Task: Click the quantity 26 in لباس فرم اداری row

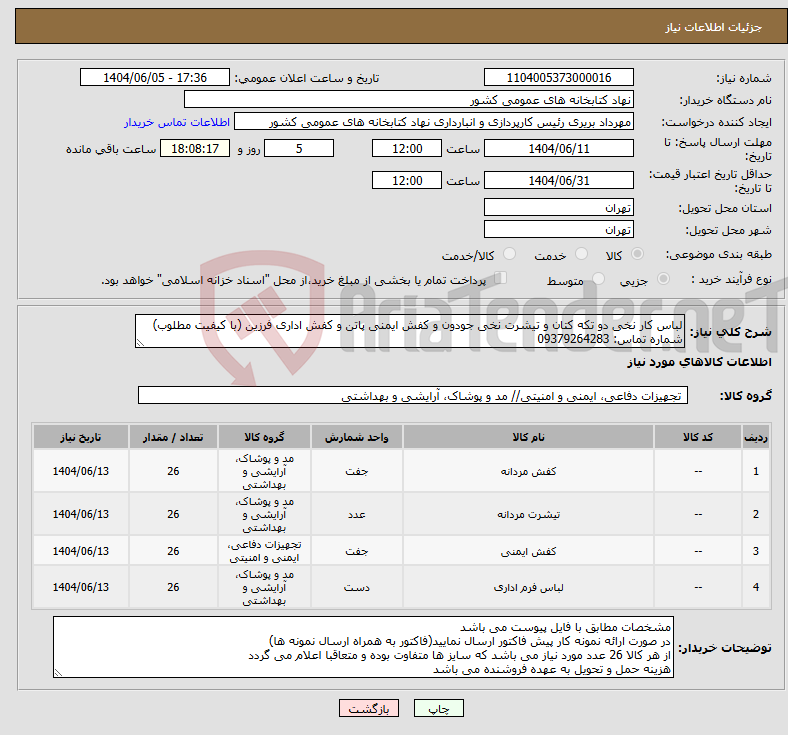Action: pos(173,587)
